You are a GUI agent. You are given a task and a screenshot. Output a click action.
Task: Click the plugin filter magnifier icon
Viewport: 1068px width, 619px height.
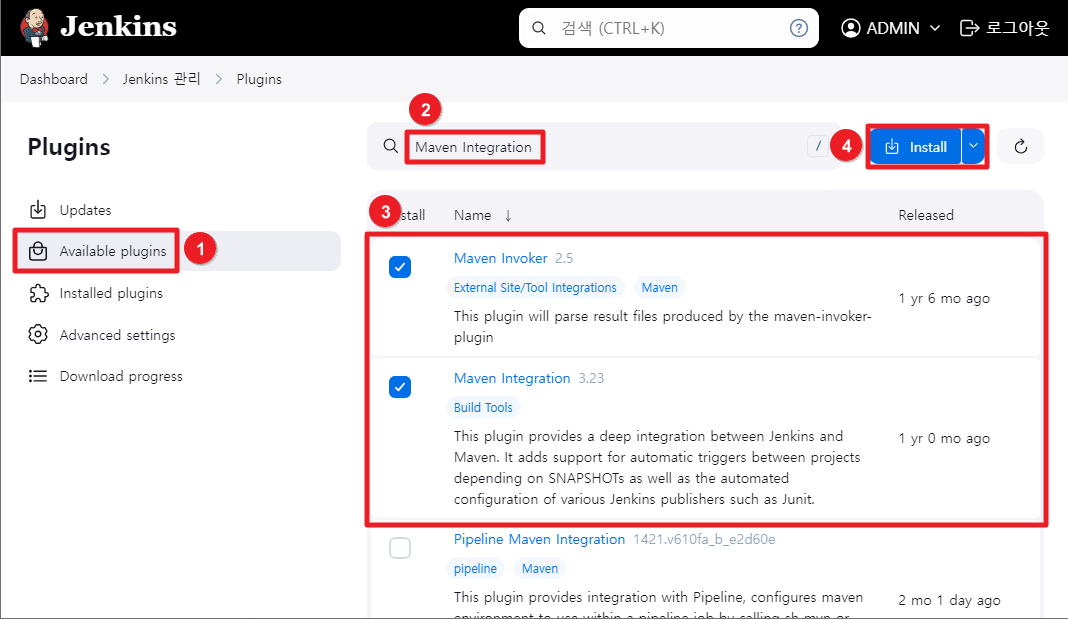pos(390,146)
